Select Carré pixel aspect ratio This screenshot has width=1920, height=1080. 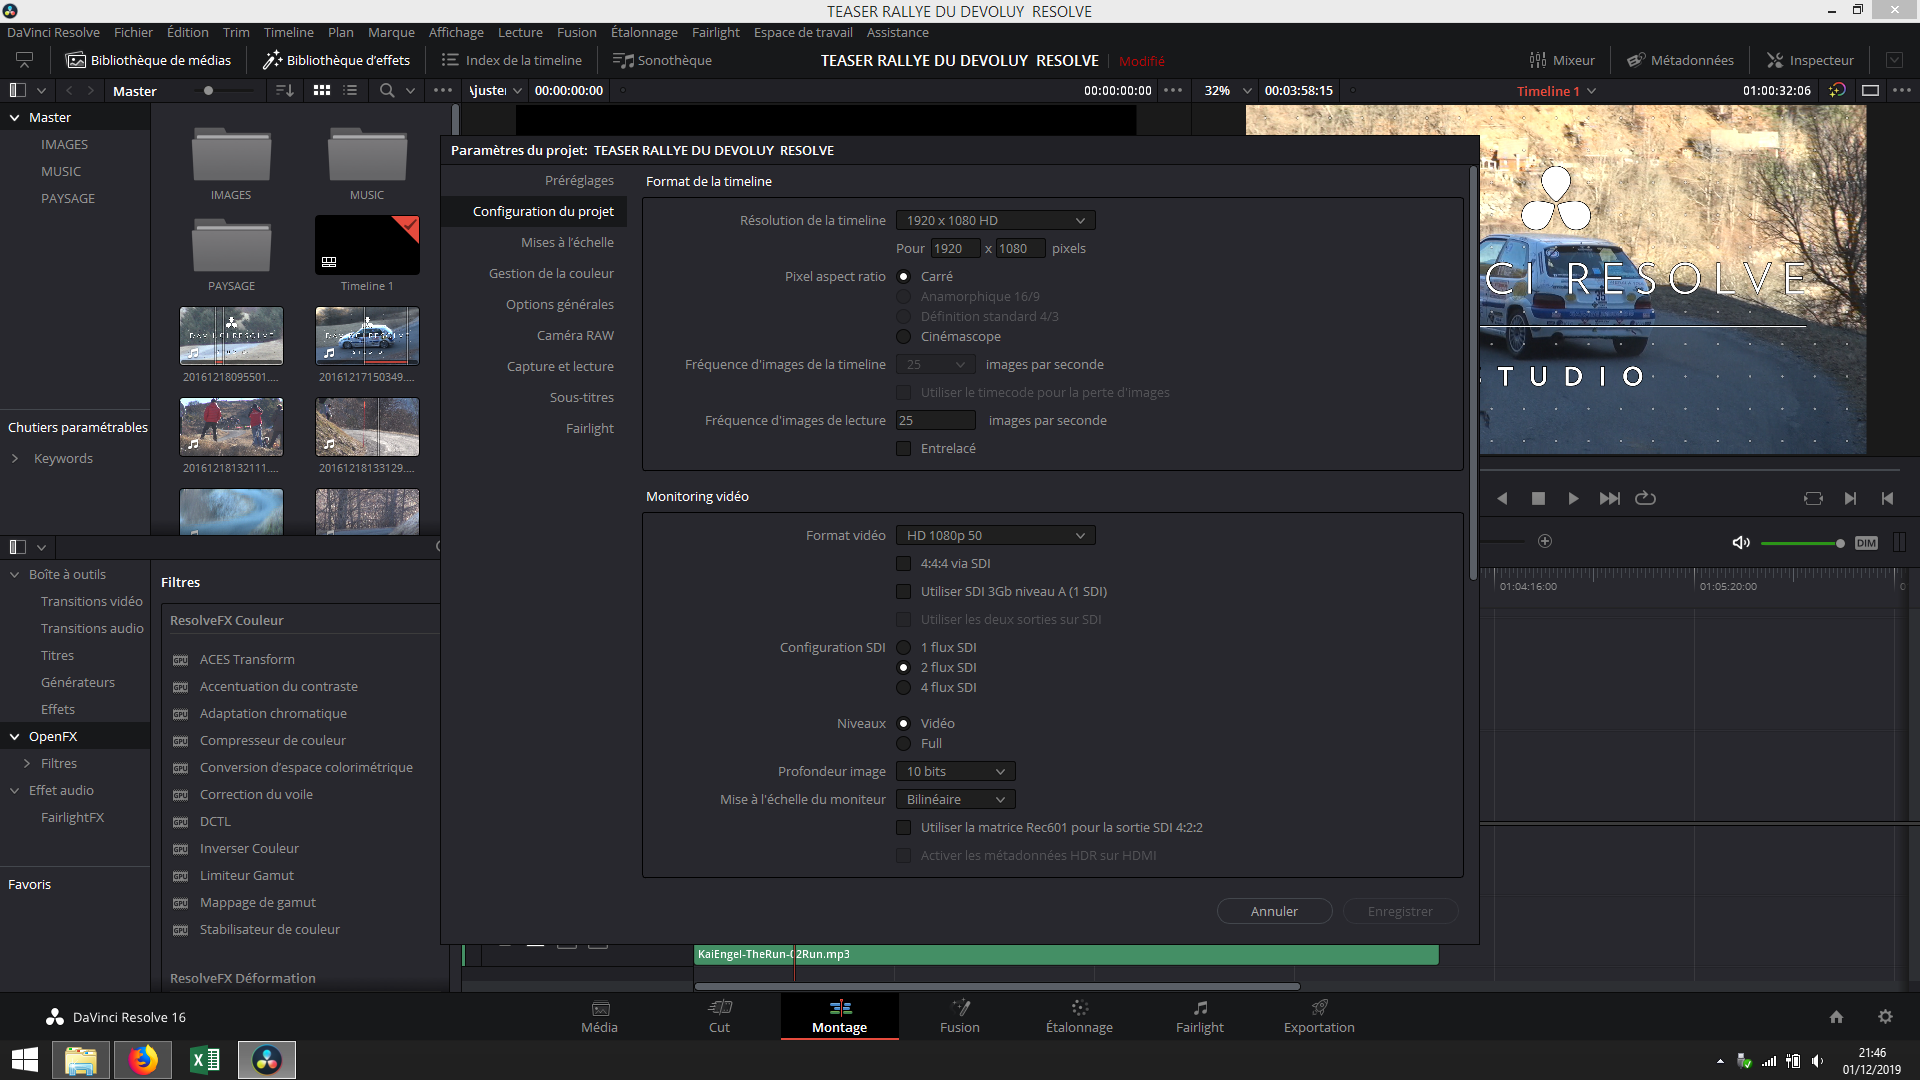(904, 276)
